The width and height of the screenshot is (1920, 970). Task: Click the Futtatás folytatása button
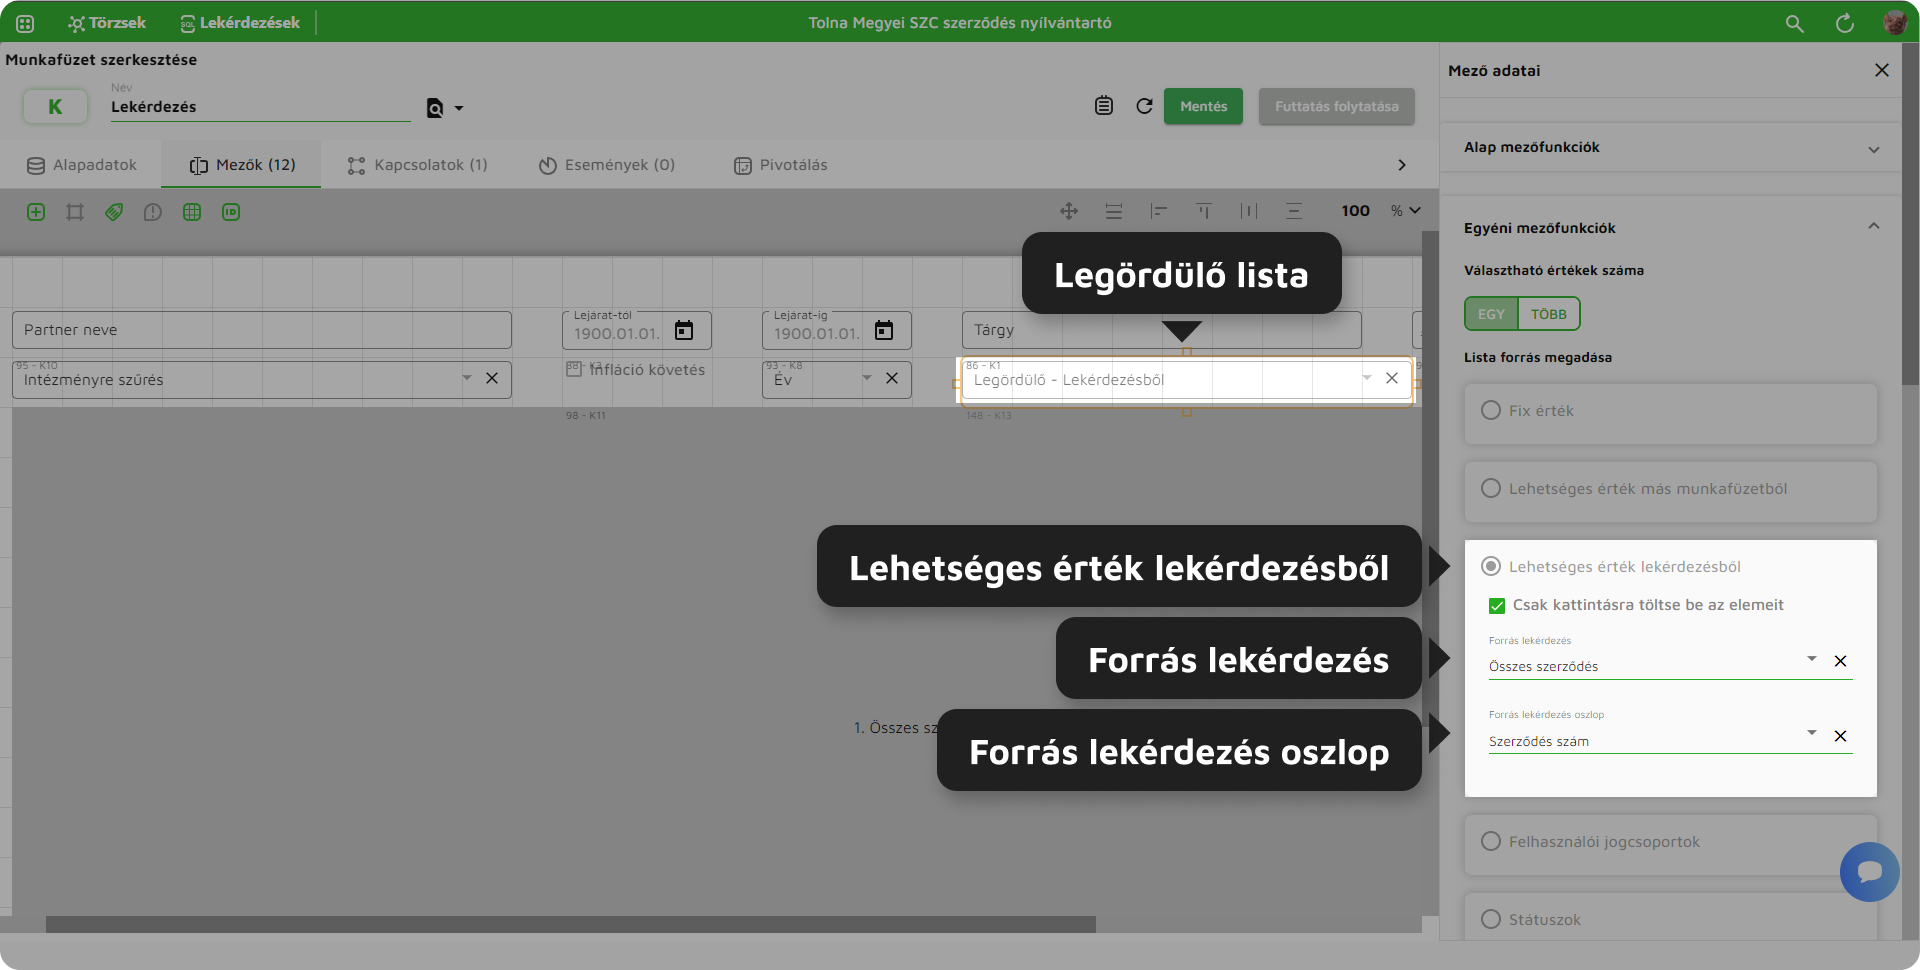pyautogui.click(x=1336, y=106)
